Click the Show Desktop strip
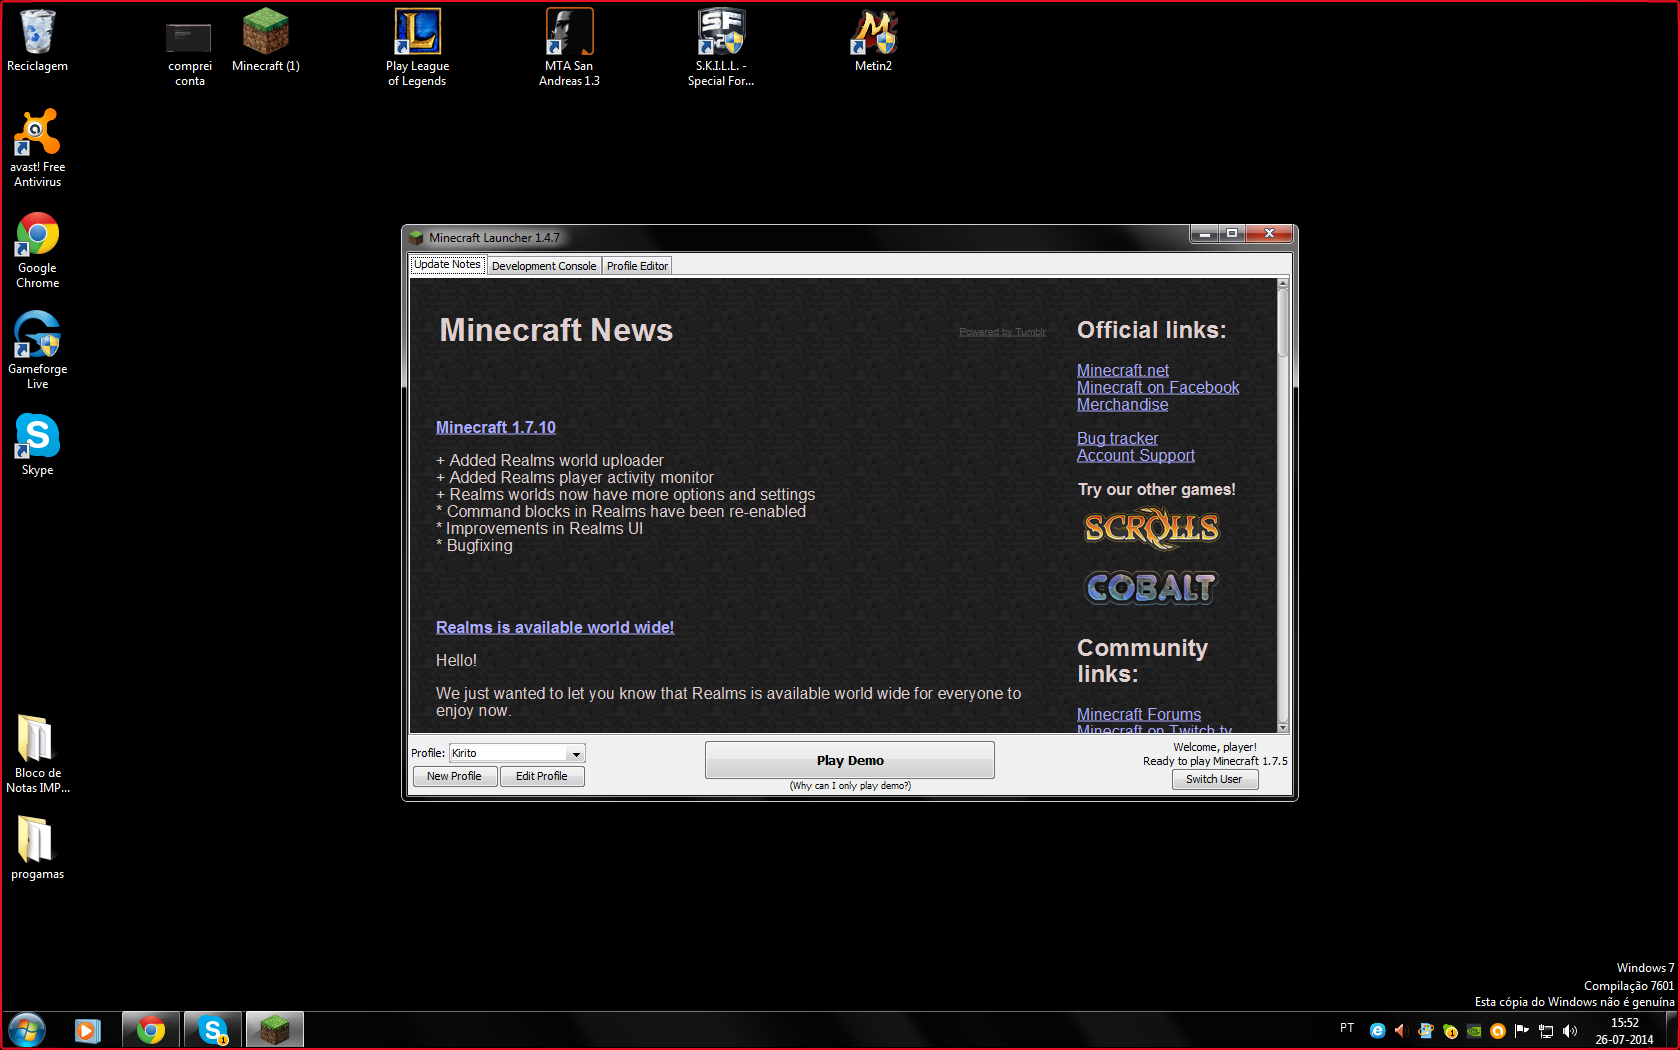 tap(1672, 1030)
